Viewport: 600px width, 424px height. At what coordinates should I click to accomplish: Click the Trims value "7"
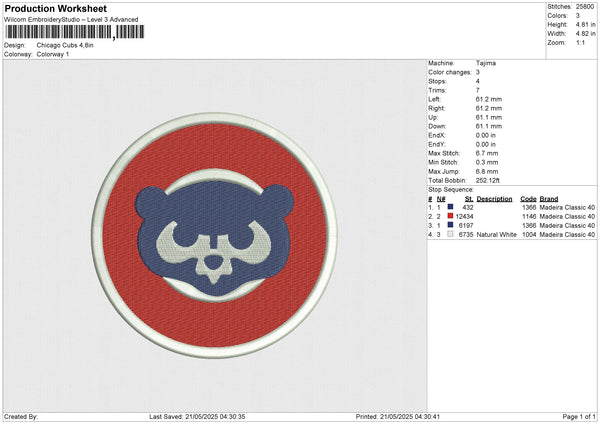coord(478,90)
